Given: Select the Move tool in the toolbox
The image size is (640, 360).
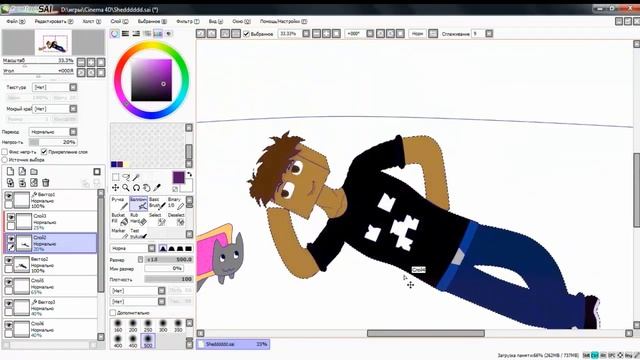Looking at the screenshot, I should point(116,187).
